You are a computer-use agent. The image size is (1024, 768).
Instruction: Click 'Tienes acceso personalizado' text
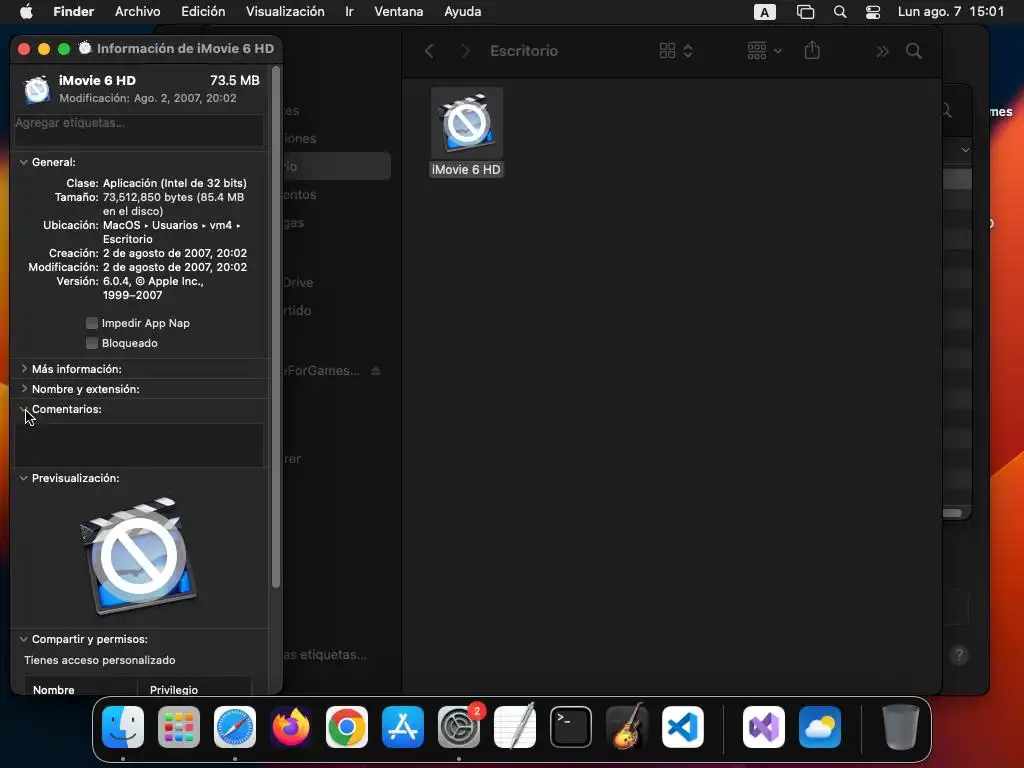[100, 660]
